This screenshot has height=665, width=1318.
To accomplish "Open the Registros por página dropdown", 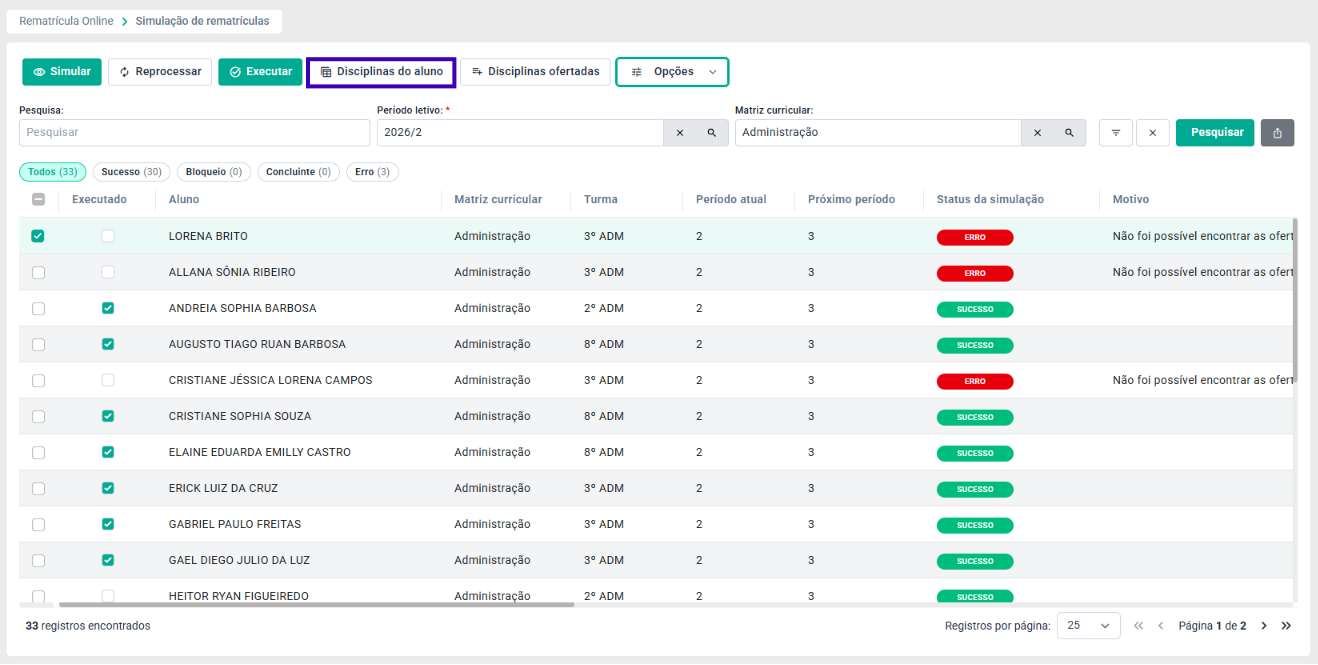I will 1089,626.
